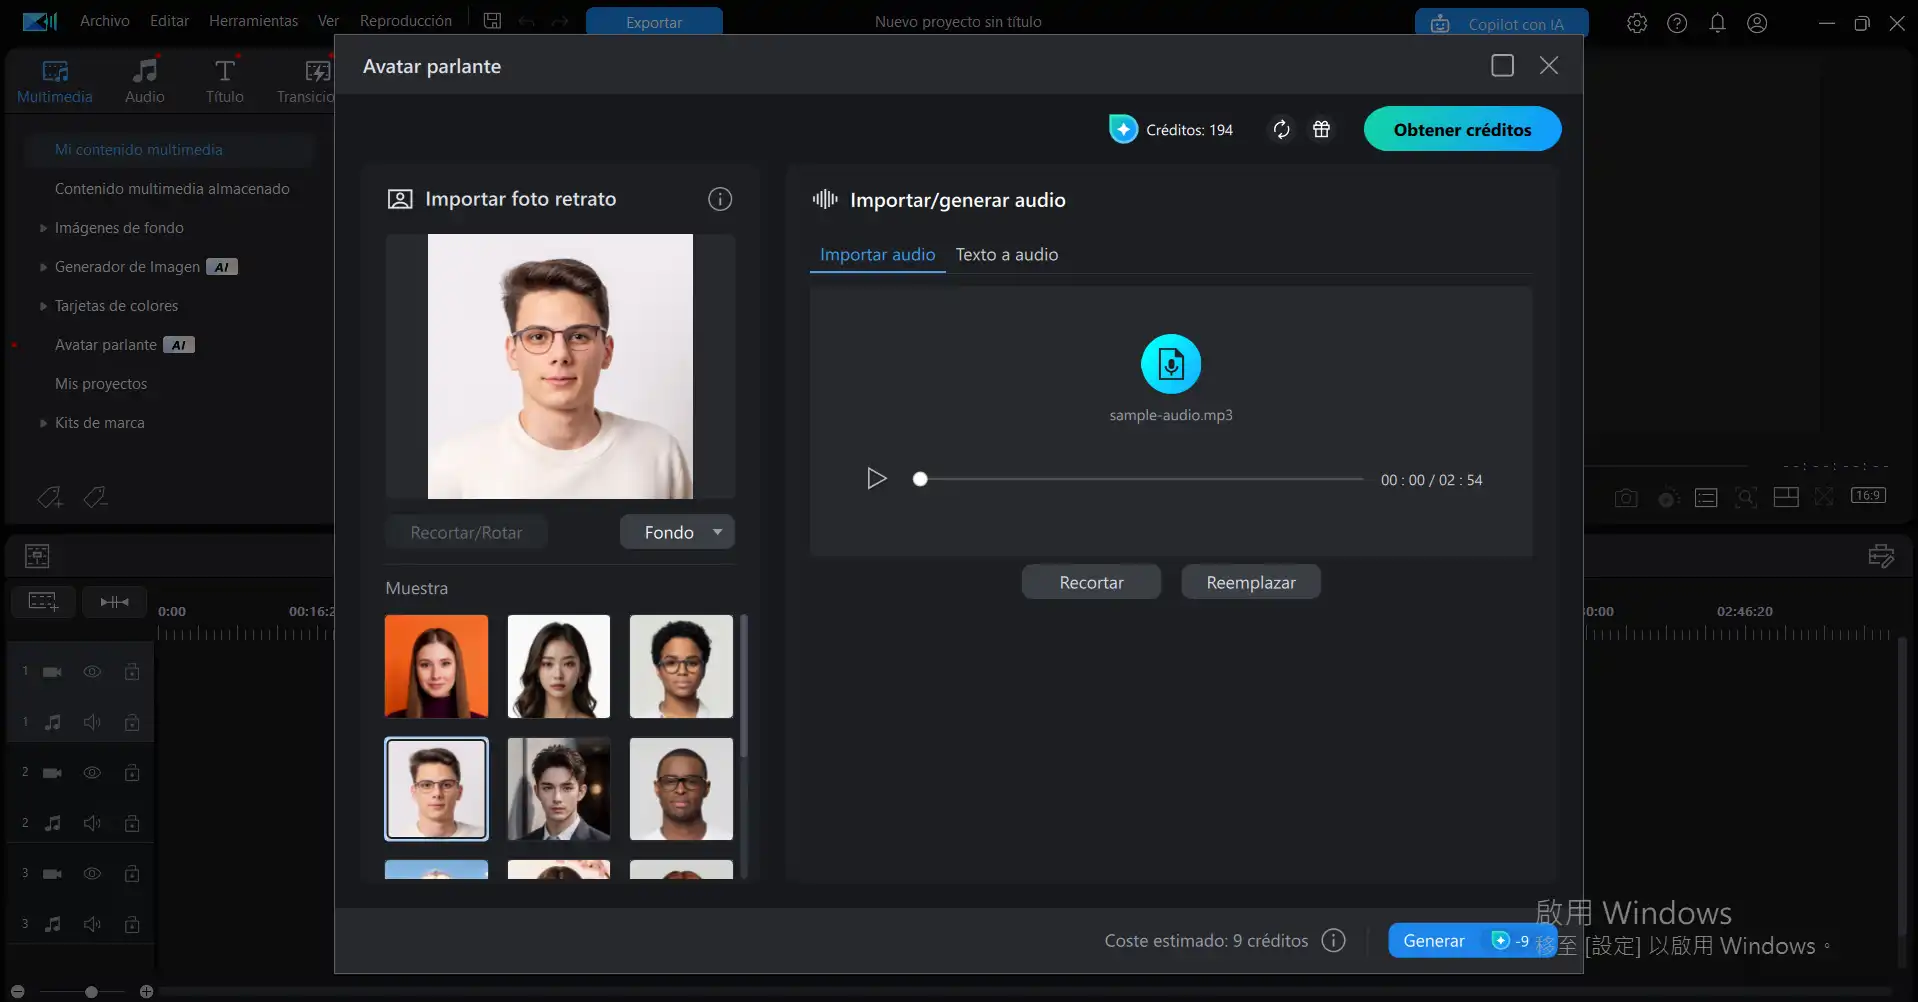
Task: Take a snapshot with the camera icon
Action: pyautogui.click(x=1627, y=497)
